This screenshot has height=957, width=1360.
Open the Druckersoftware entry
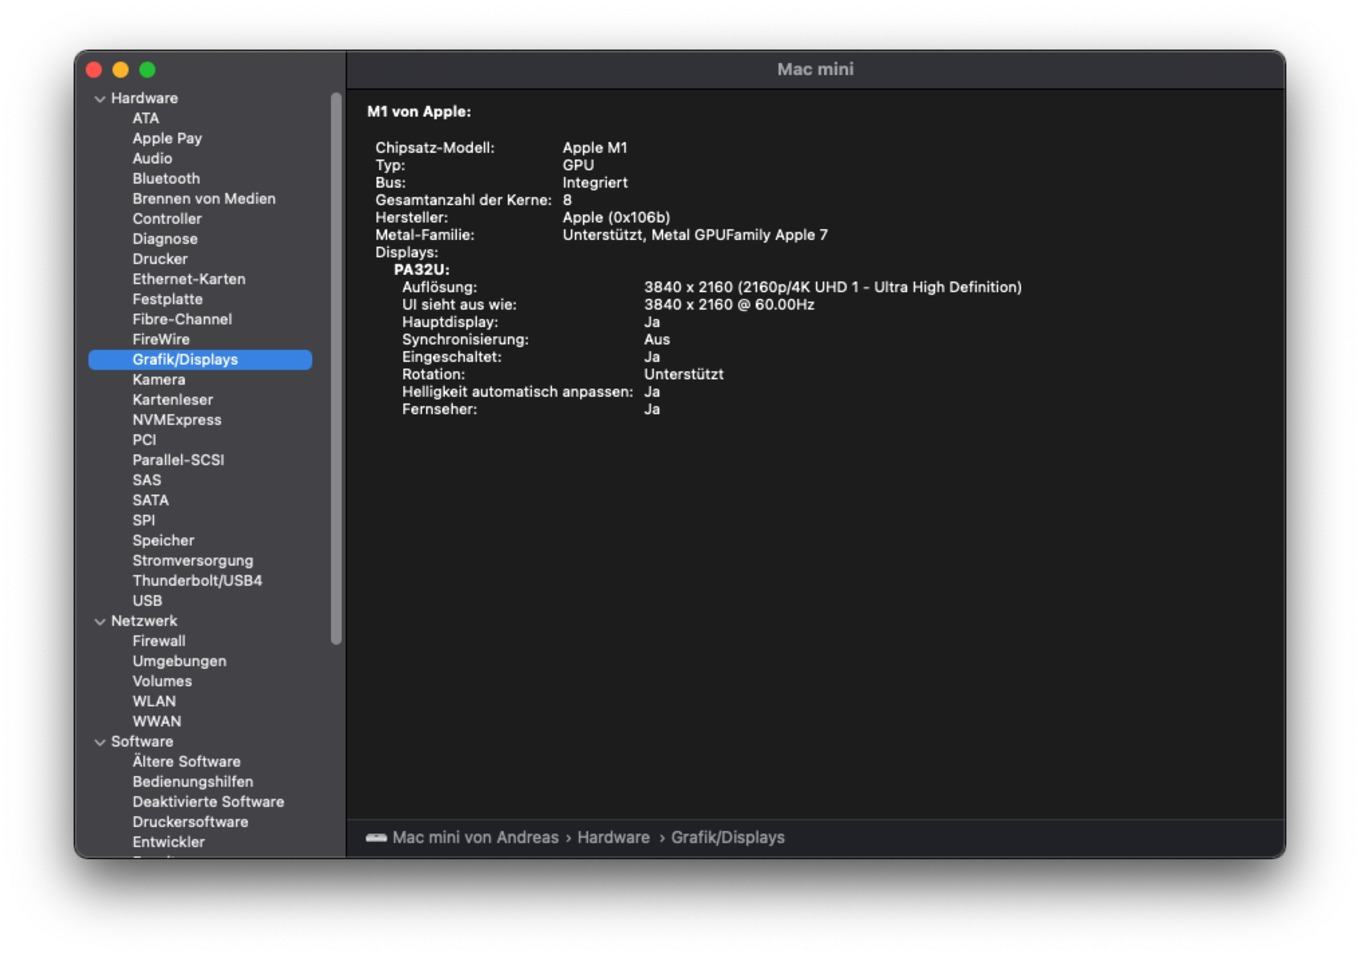(x=190, y=821)
